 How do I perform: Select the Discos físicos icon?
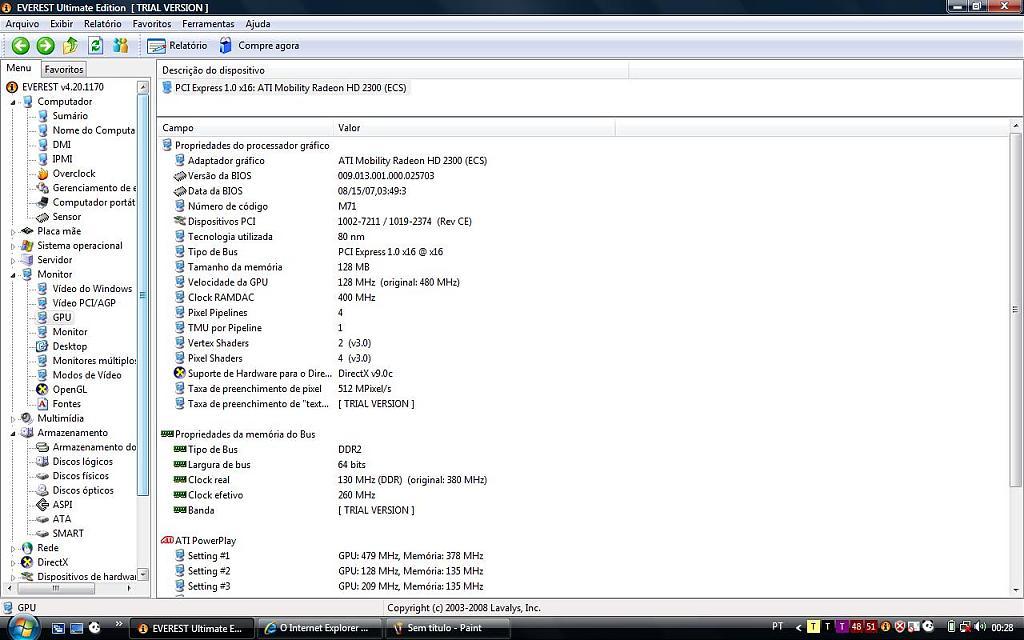pyautogui.click(x=42, y=476)
